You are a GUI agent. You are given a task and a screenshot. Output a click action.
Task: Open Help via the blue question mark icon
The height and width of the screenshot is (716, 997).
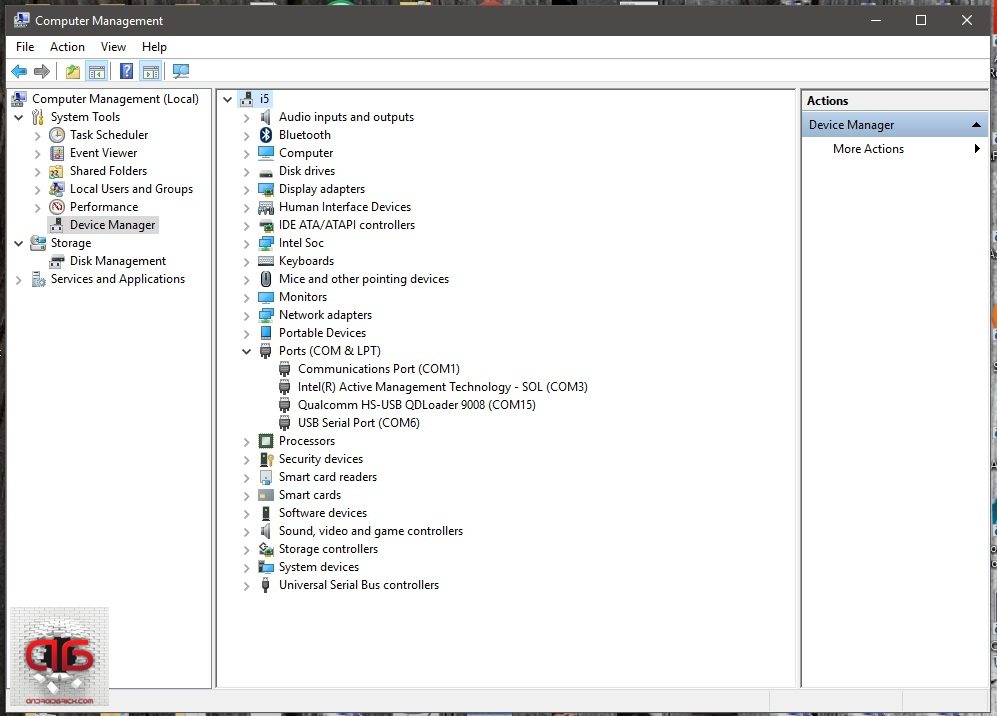point(126,71)
